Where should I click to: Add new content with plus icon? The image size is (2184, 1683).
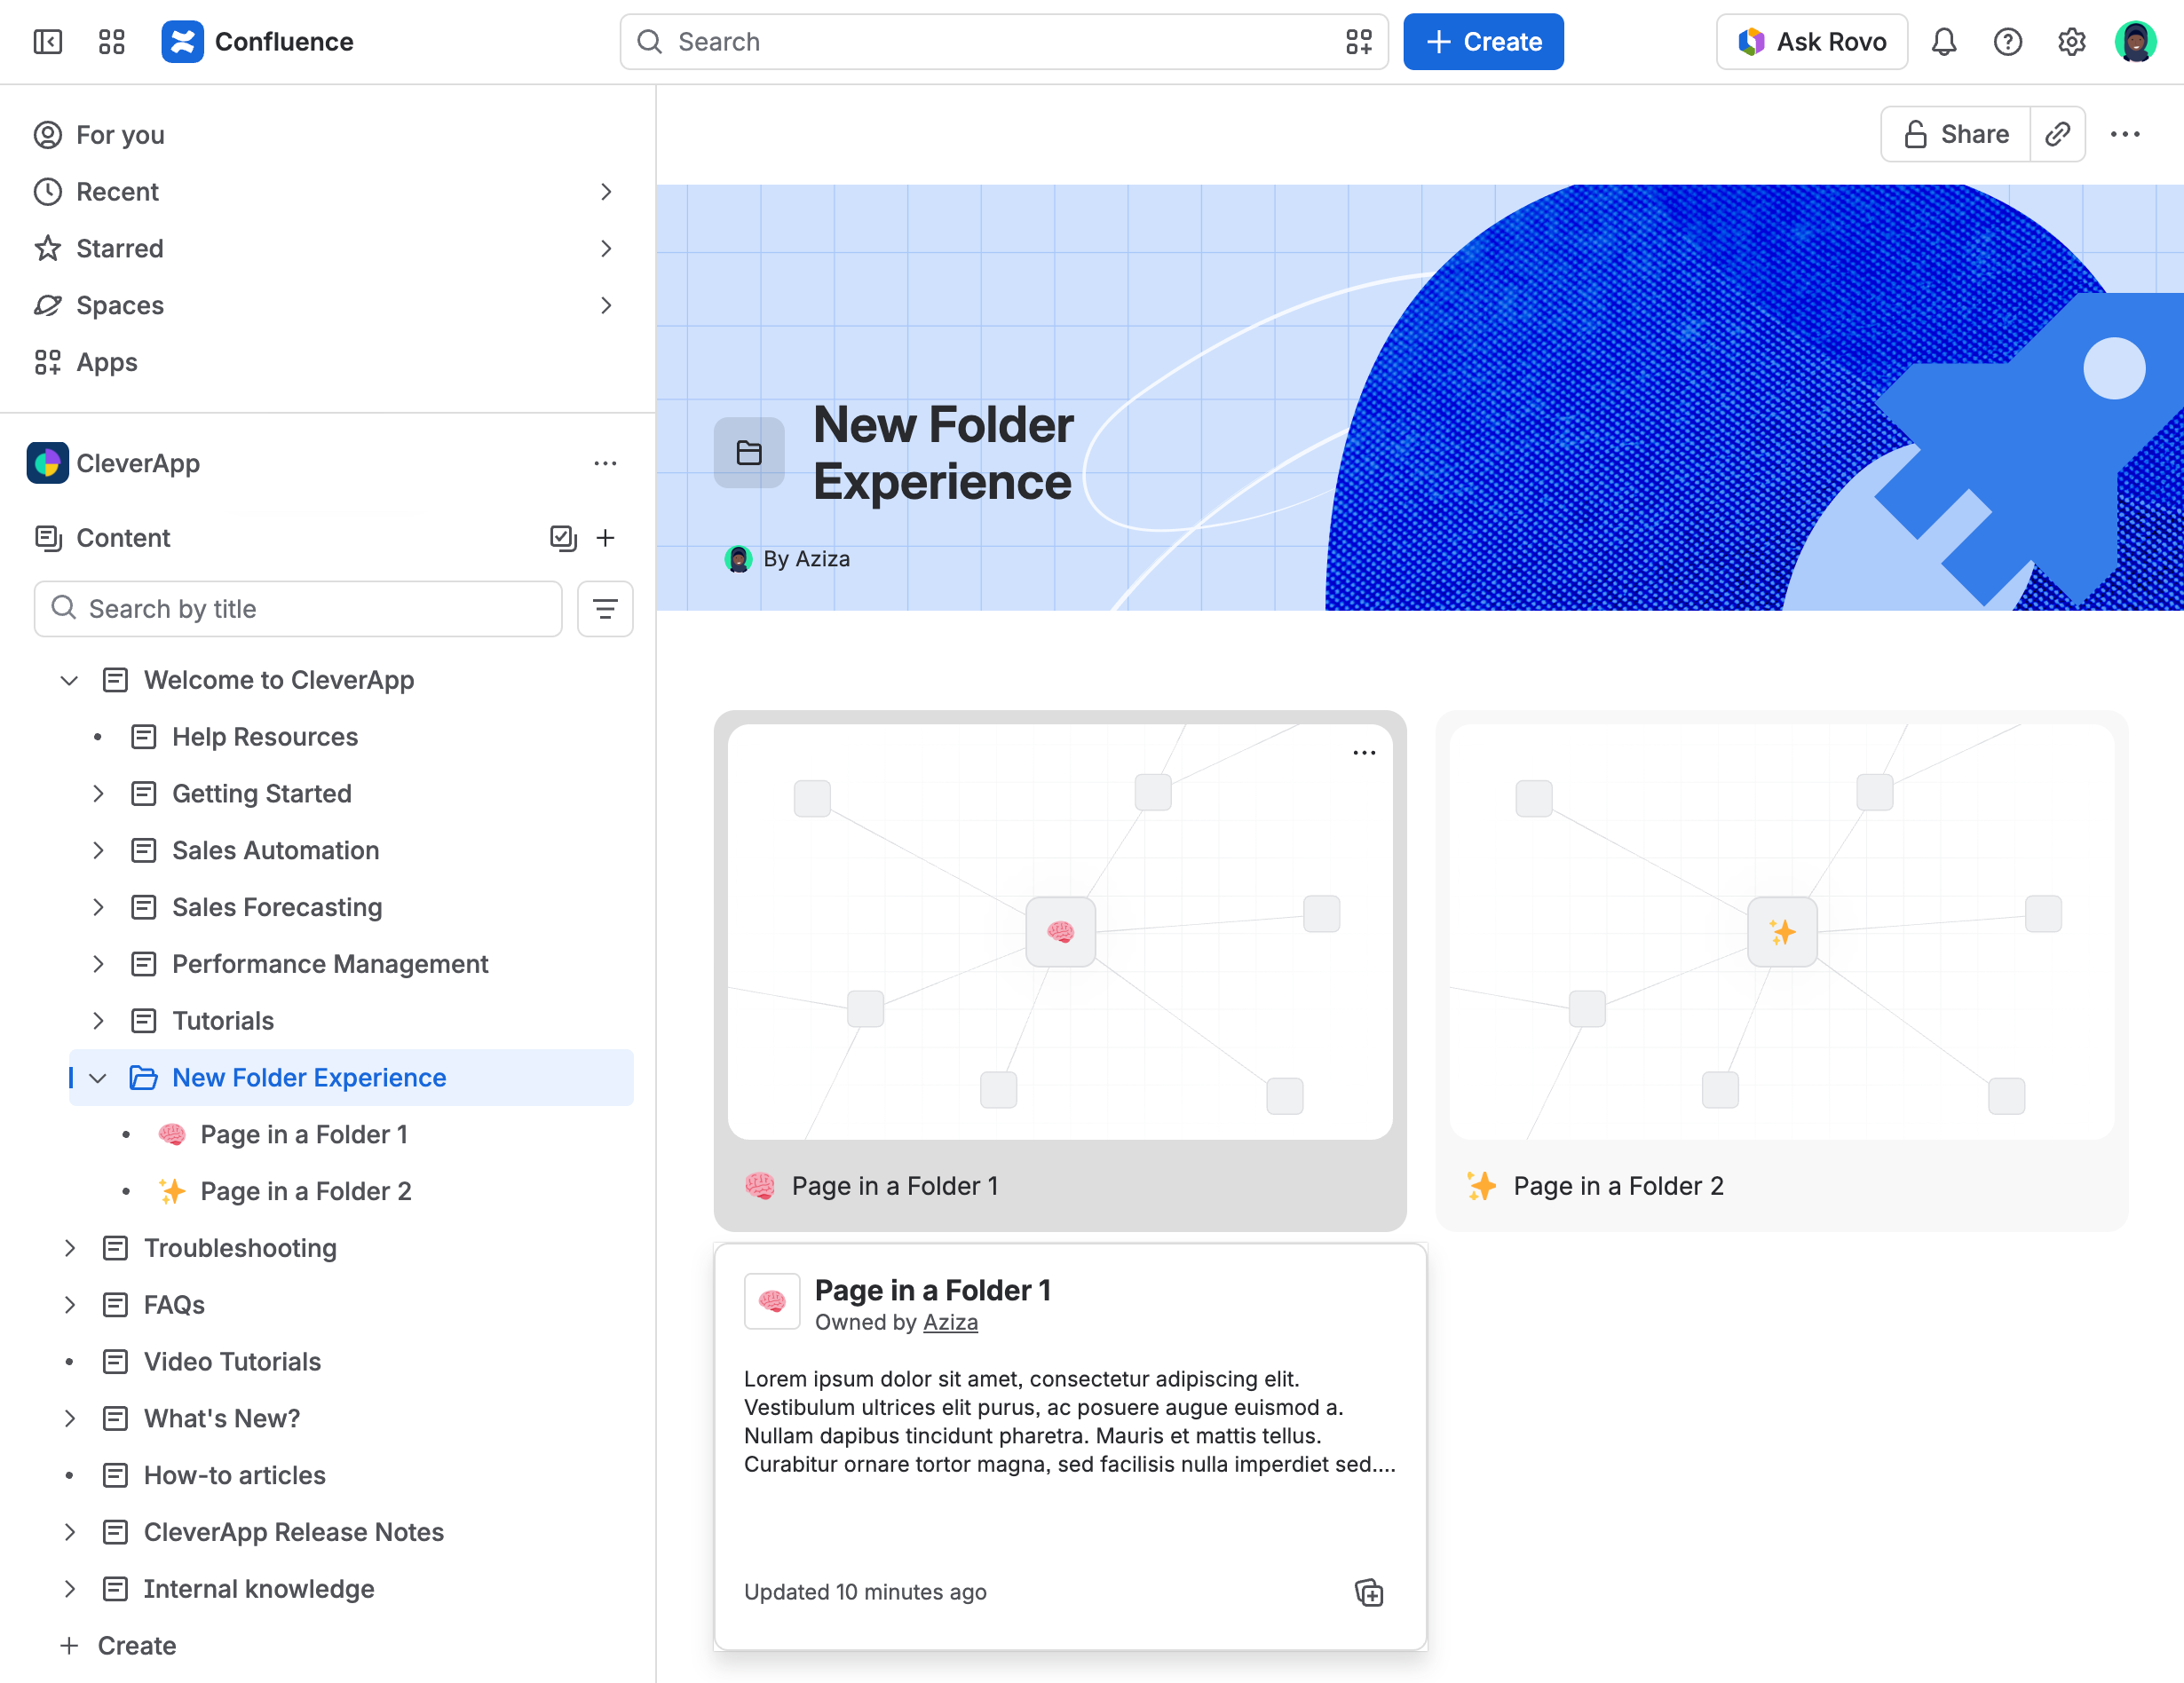pyautogui.click(x=605, y=538)
